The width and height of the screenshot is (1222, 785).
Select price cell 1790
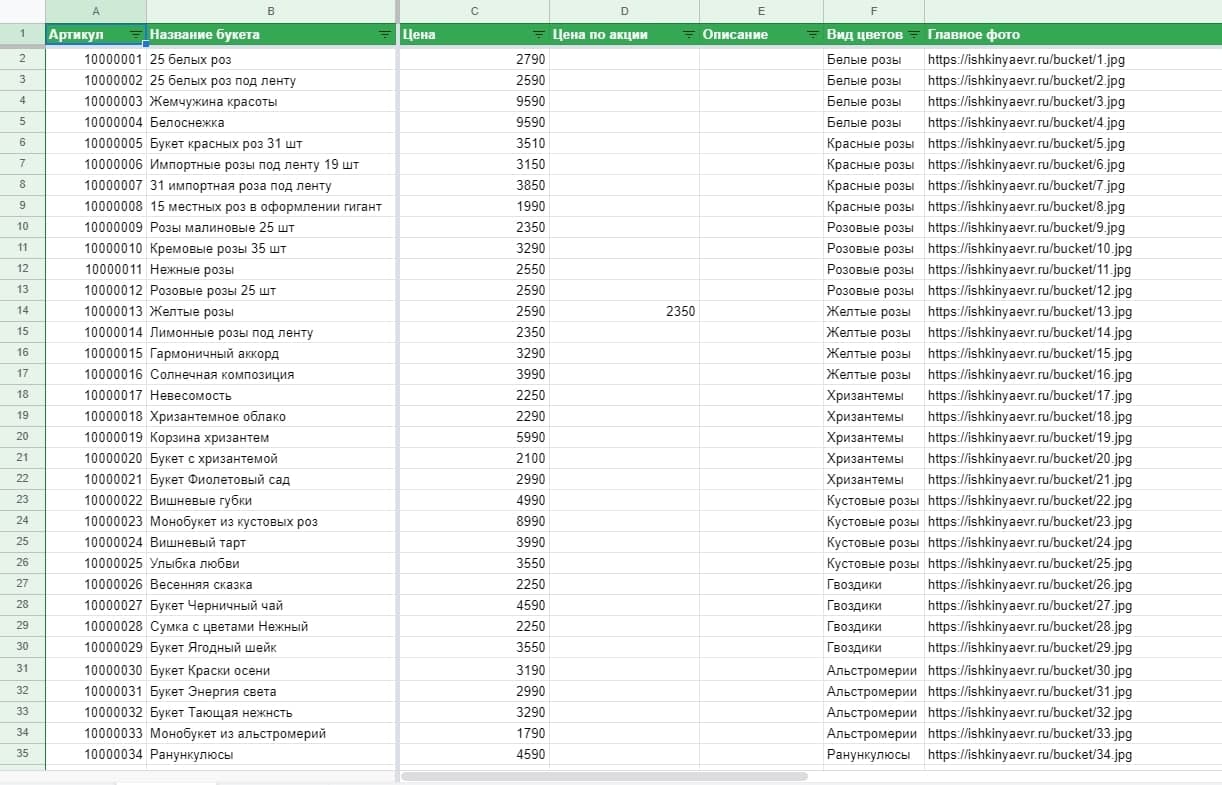tap(474, 734)
